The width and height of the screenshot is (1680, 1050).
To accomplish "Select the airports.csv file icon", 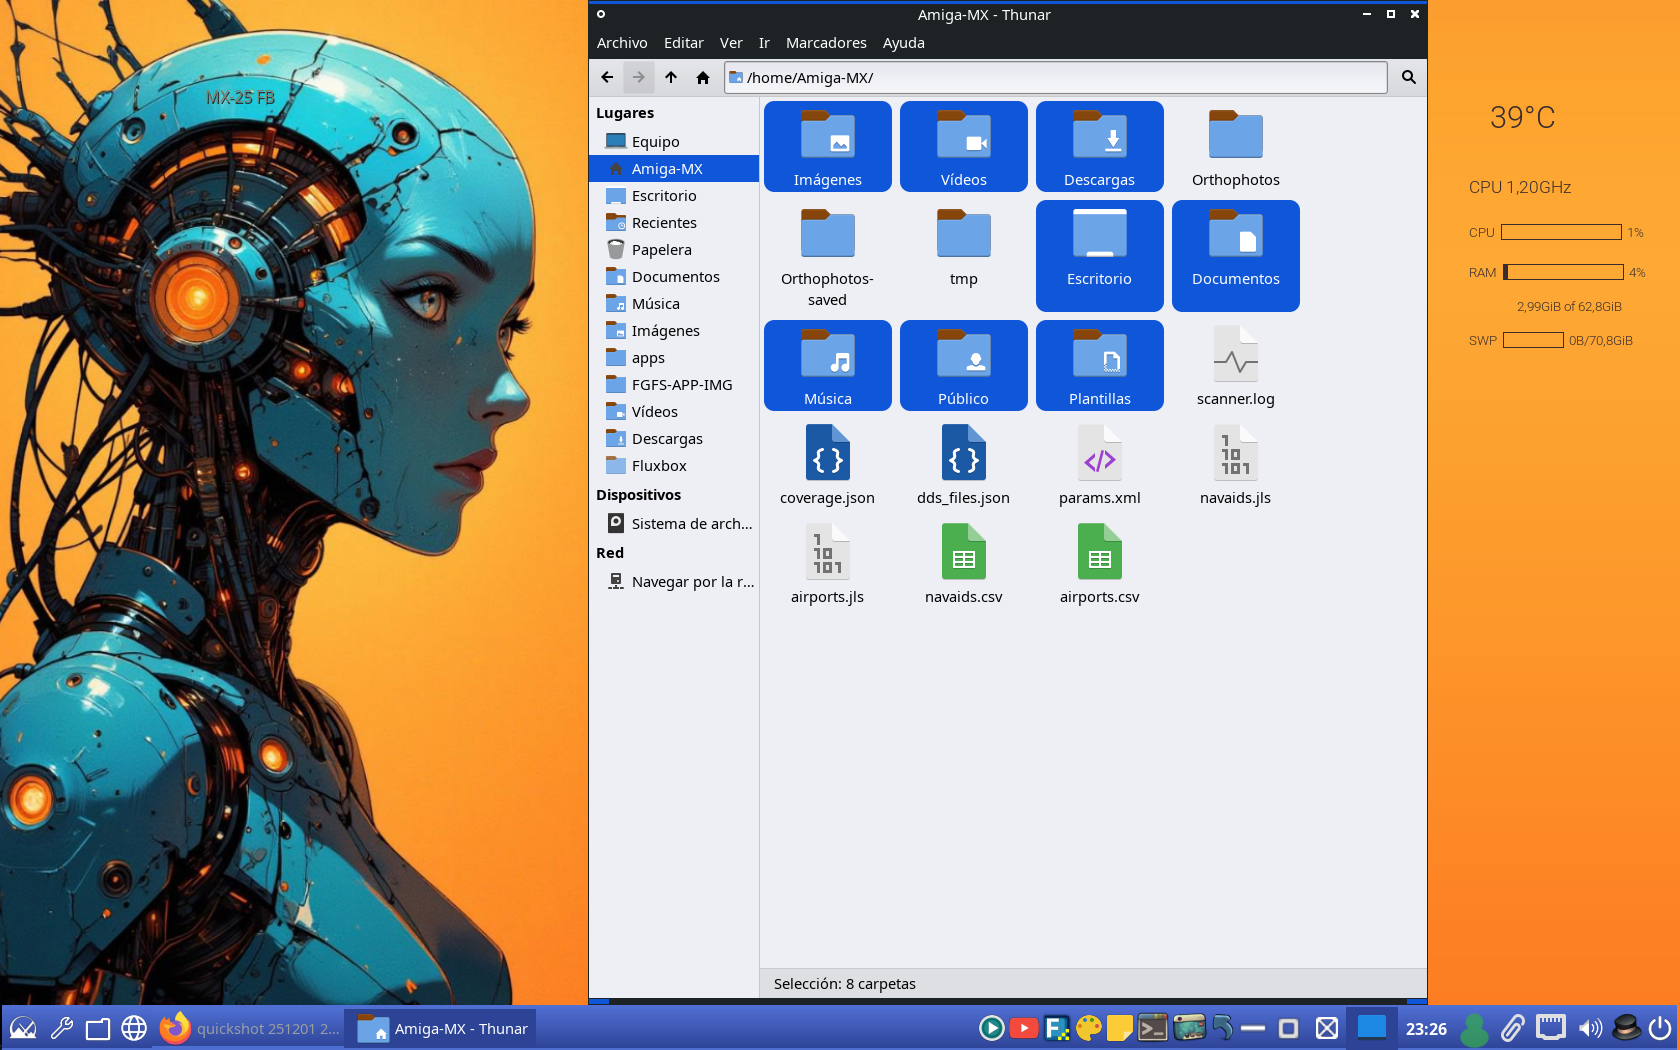I will (x=1100, y=552).
